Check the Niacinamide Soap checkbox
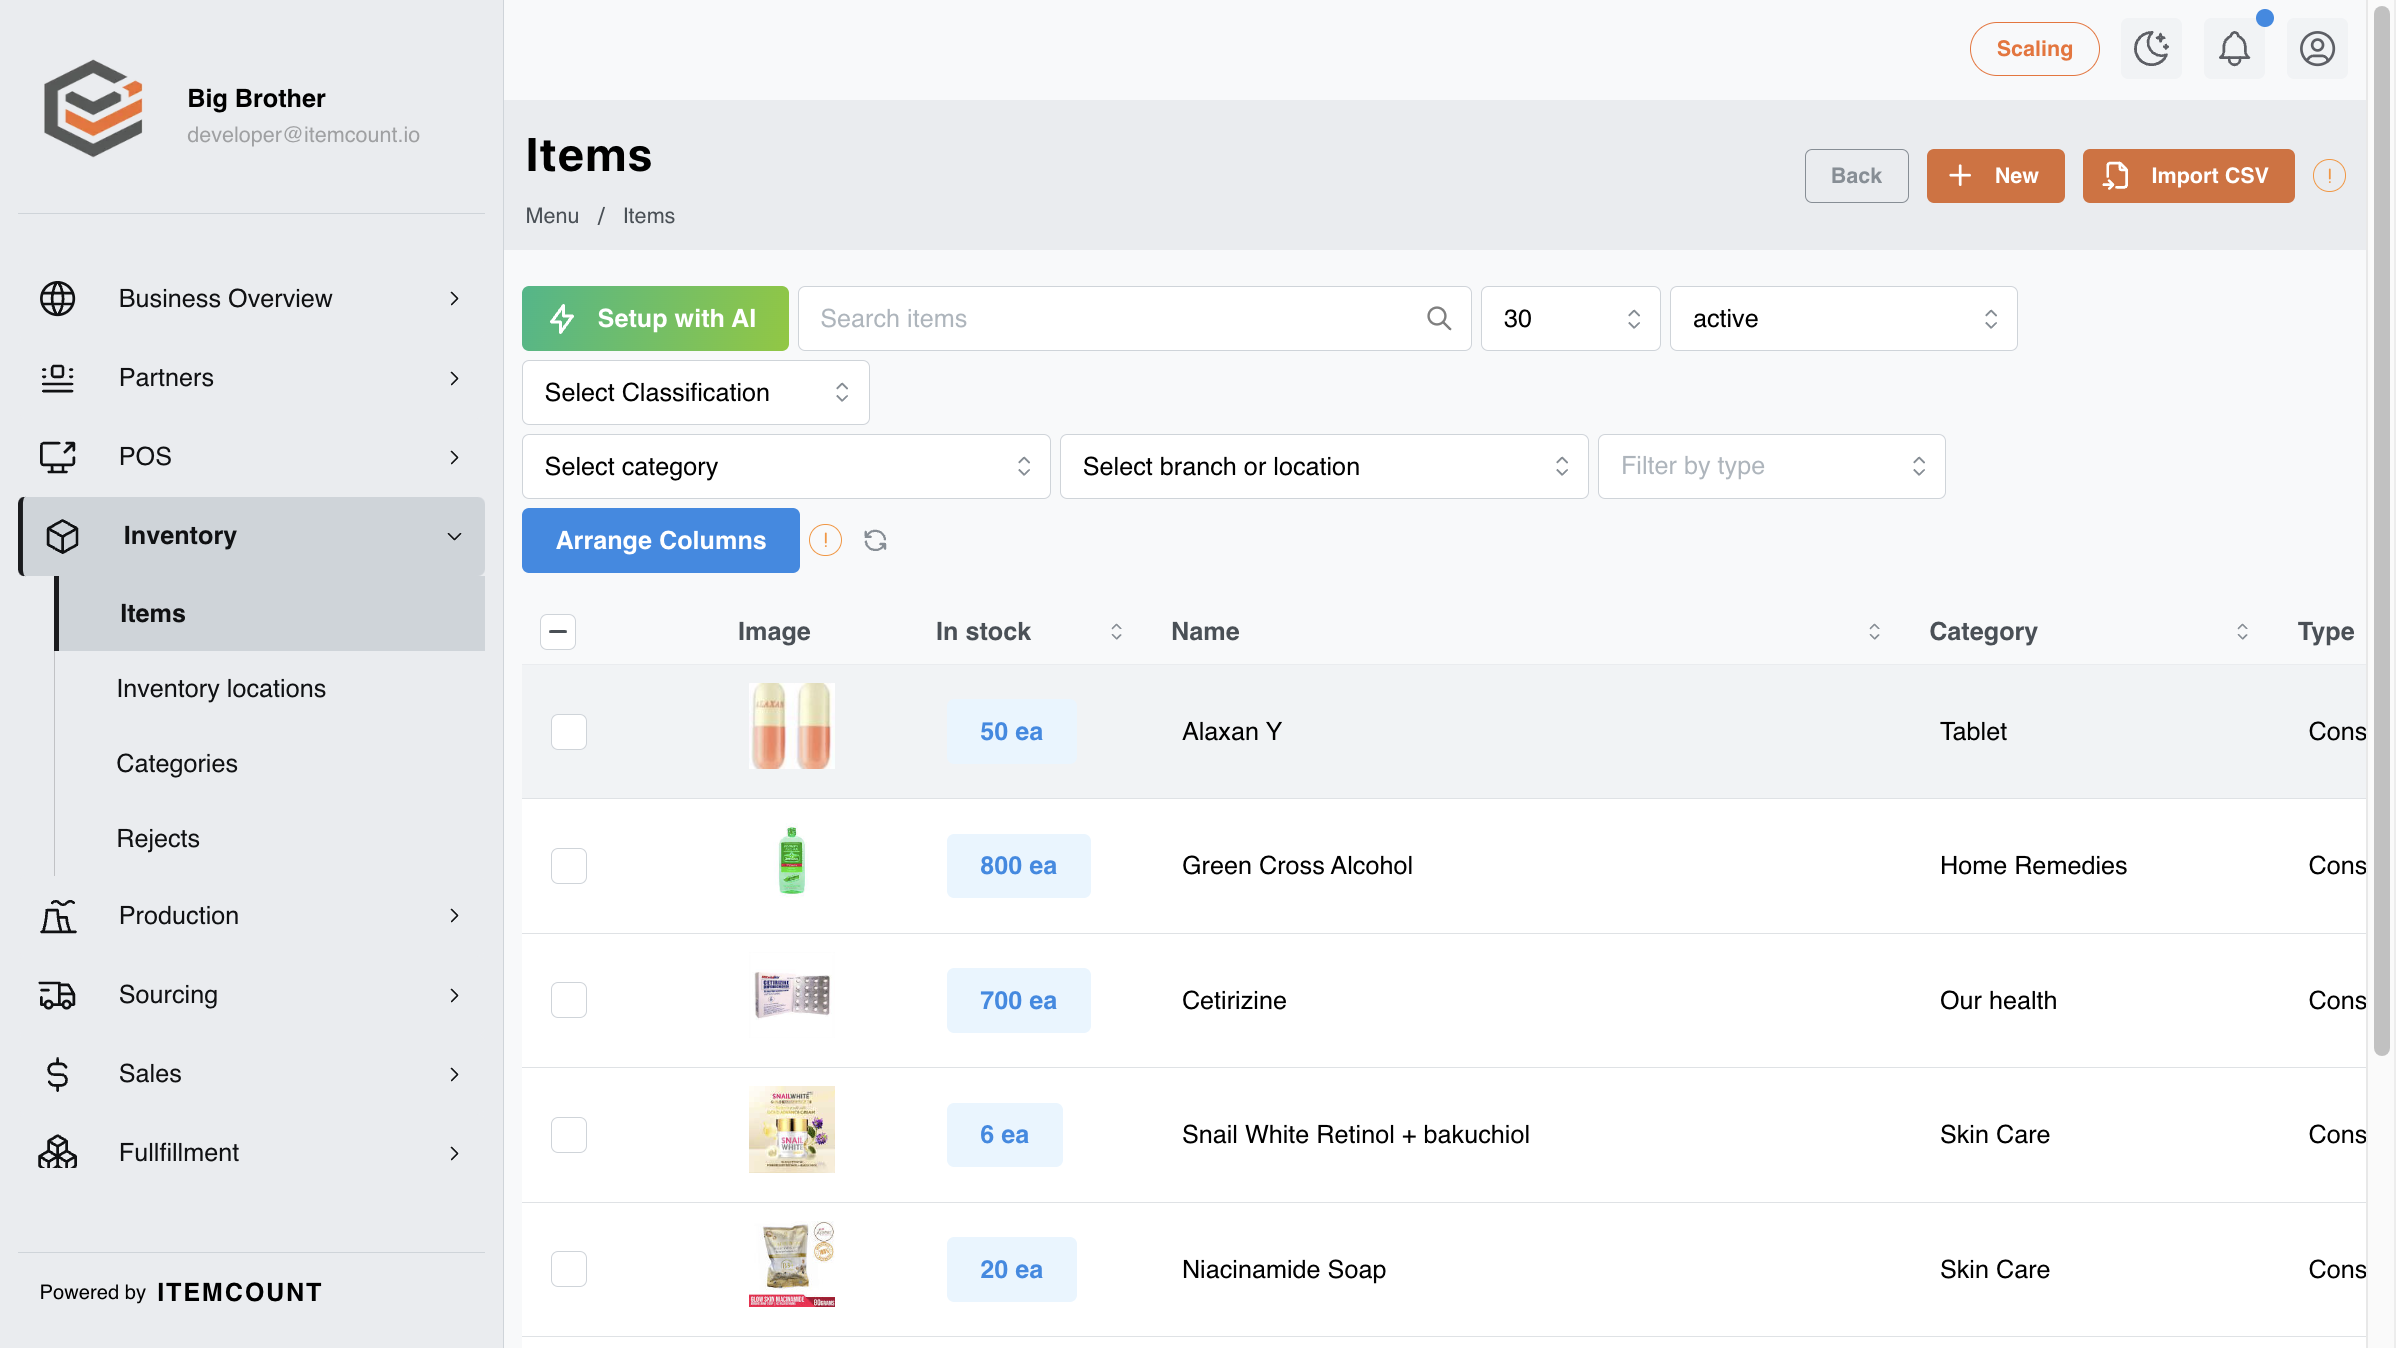 pos(569,1269)
